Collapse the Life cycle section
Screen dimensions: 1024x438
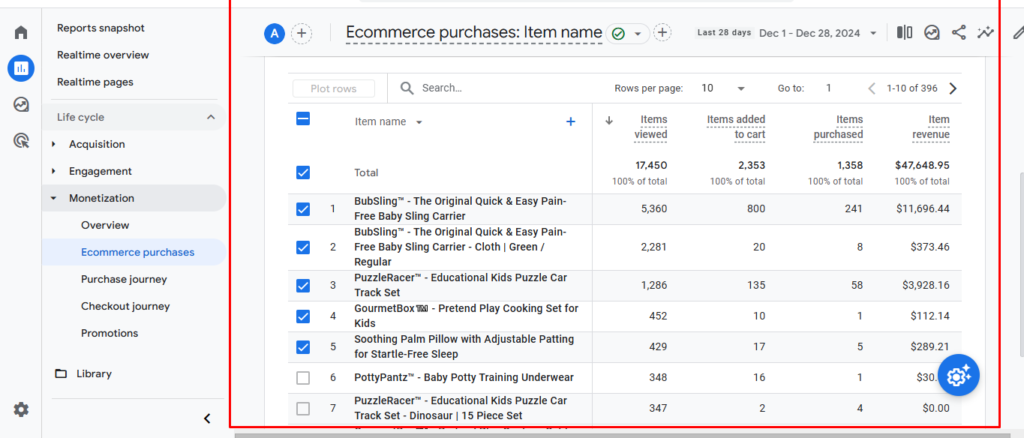click(210, 117)
